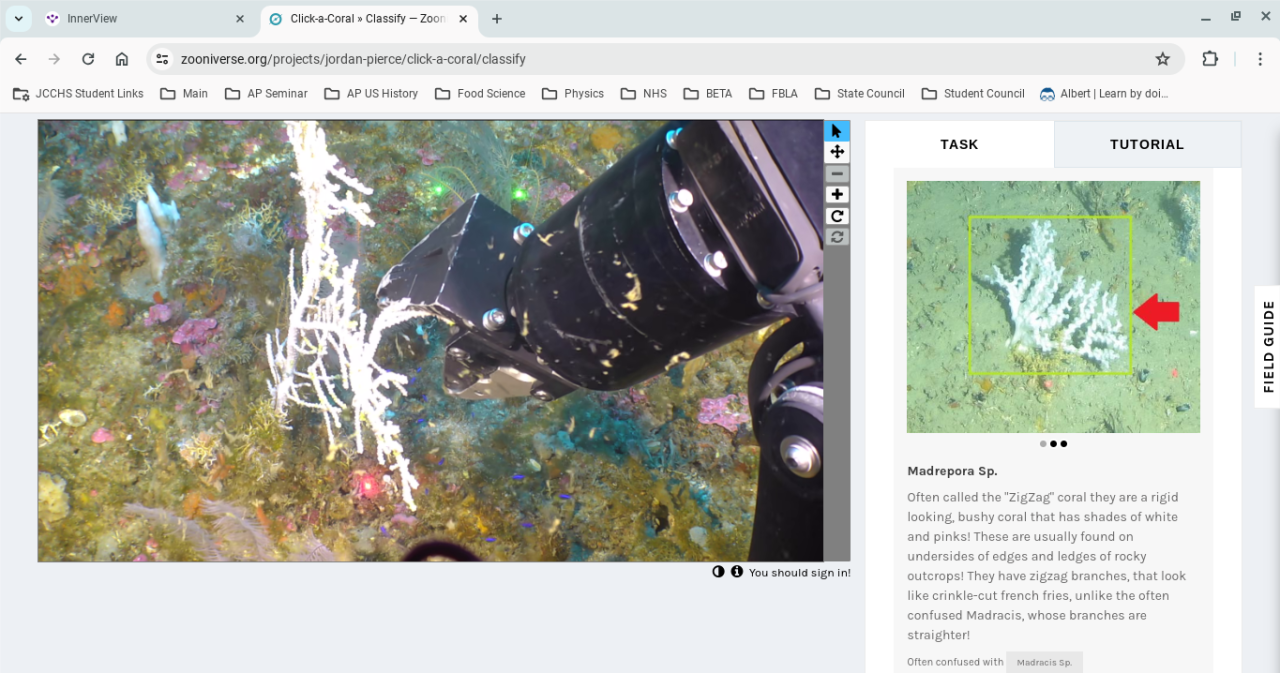
Task: Click the Madrepora example coral thumbnail
Action: click(1053, 307)
